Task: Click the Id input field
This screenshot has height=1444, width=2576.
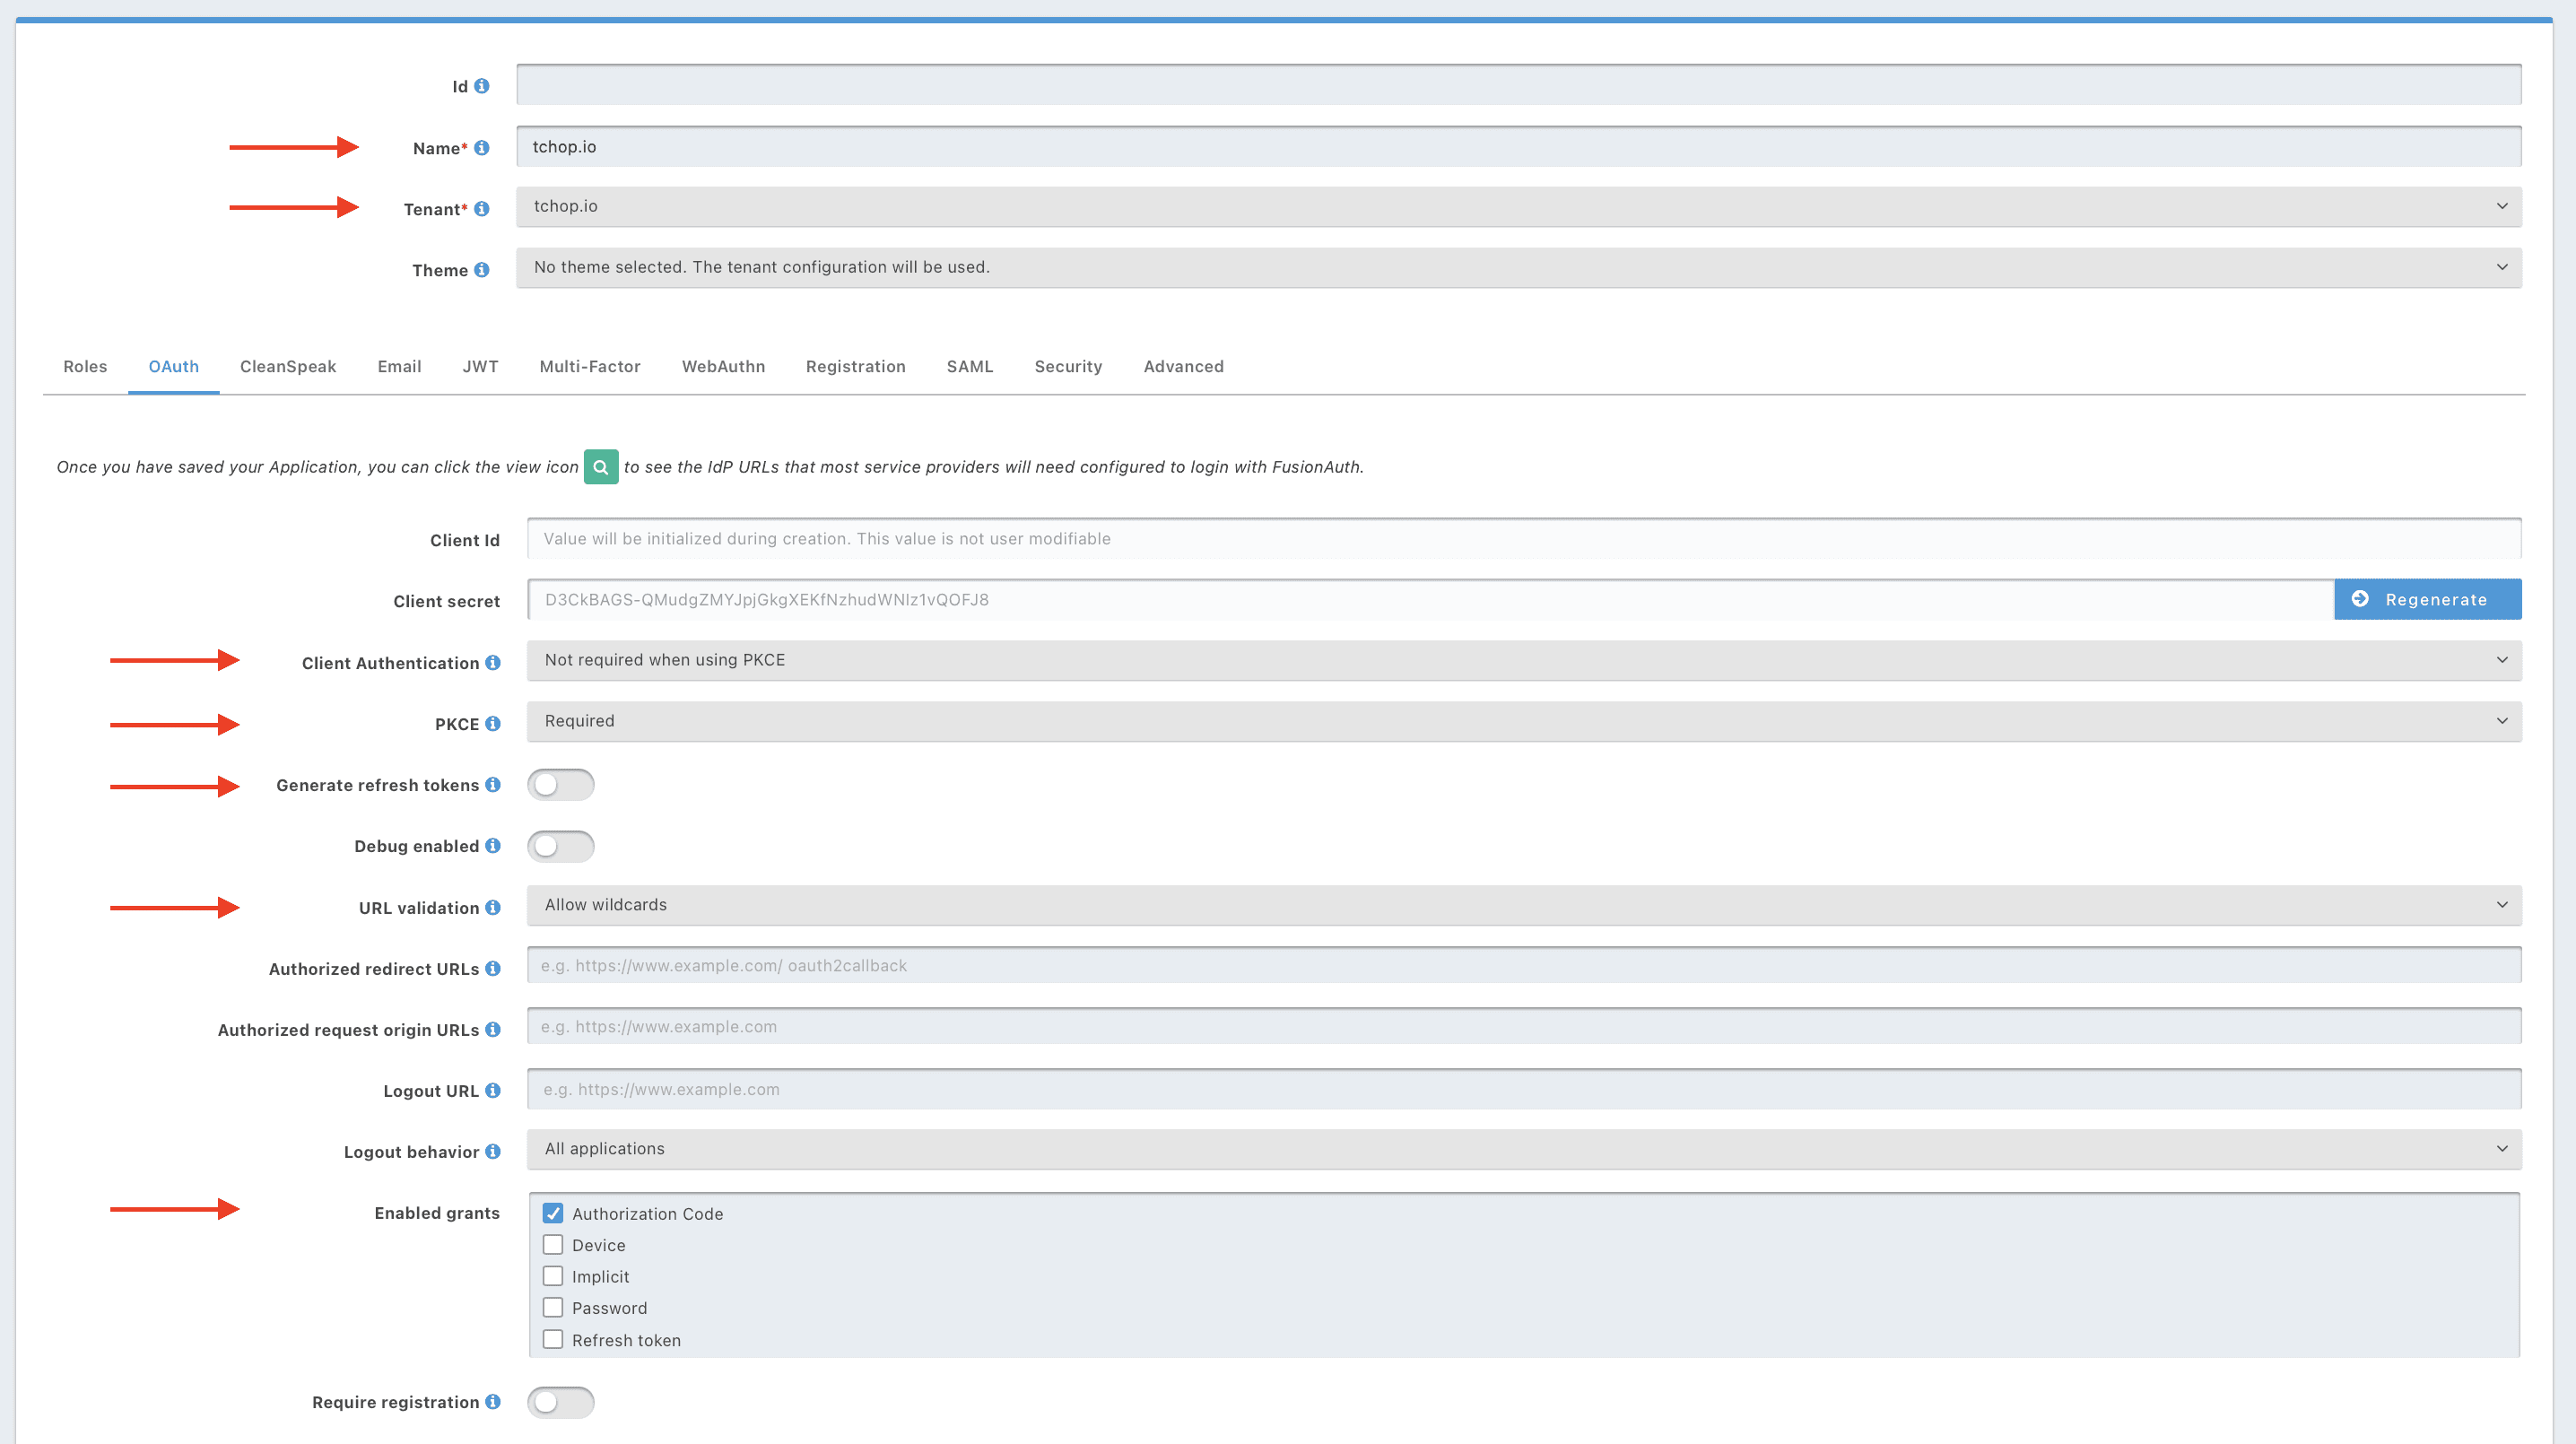Action: point(1519,85)
